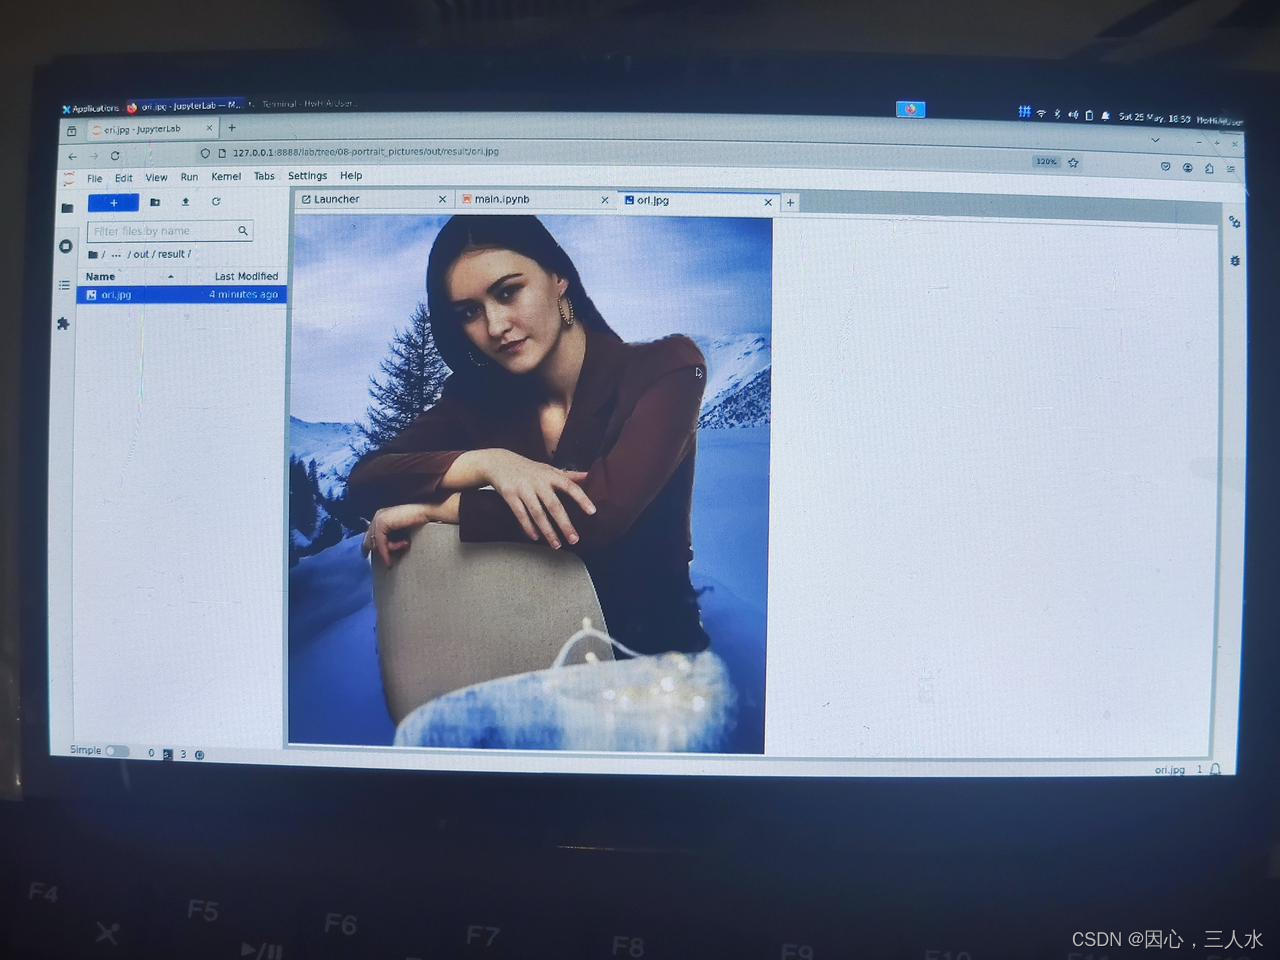Open the Help menu

(351, 176)
